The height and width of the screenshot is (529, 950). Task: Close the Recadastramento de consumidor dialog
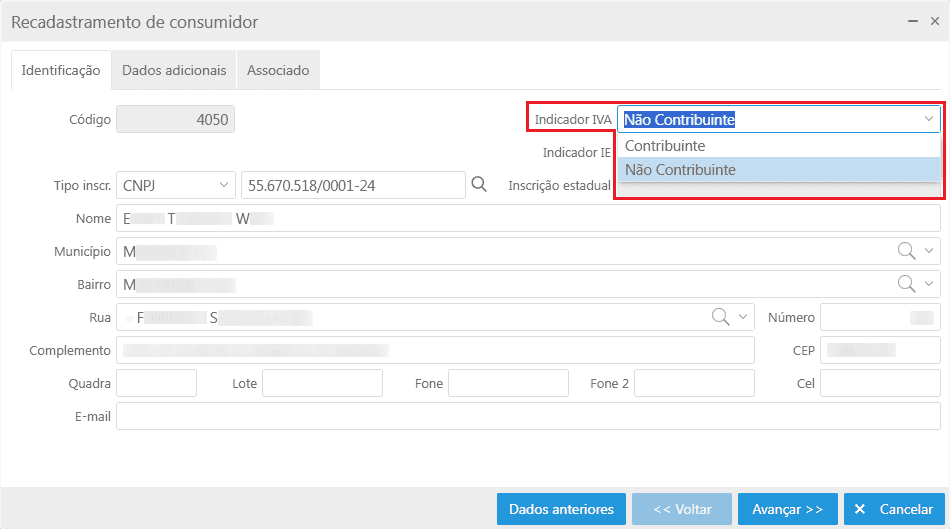(x=934, y=21)
